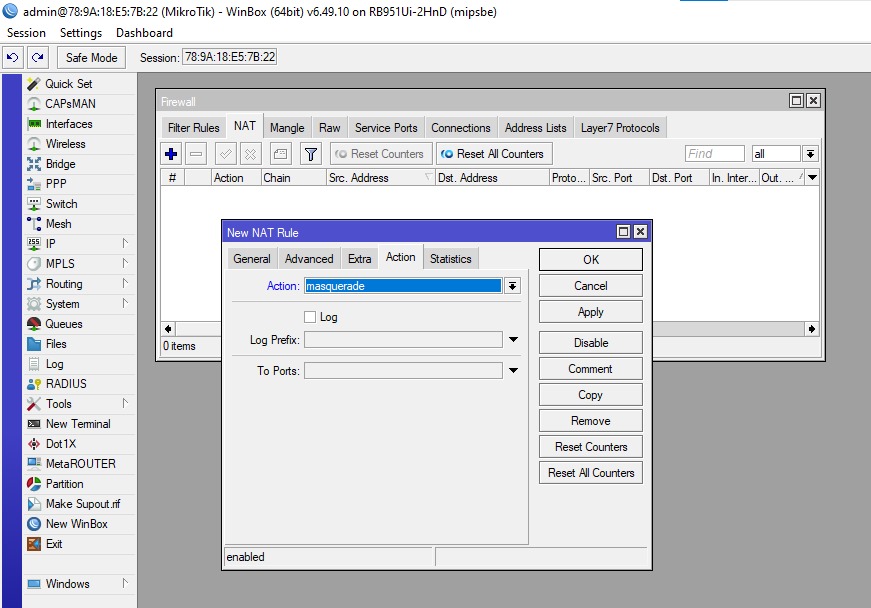
Task: Open the Session menu
Action: [26, 33]
